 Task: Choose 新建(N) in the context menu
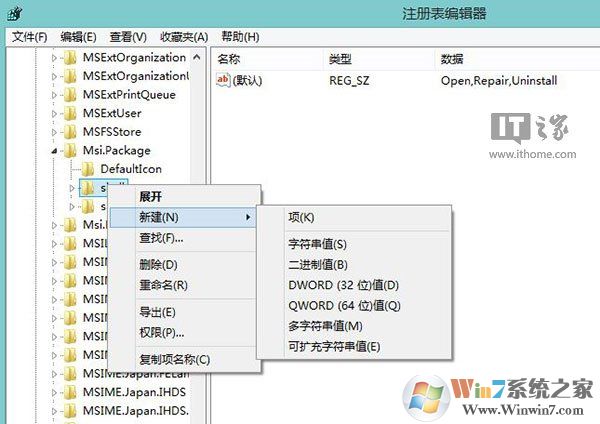[184, 217]
